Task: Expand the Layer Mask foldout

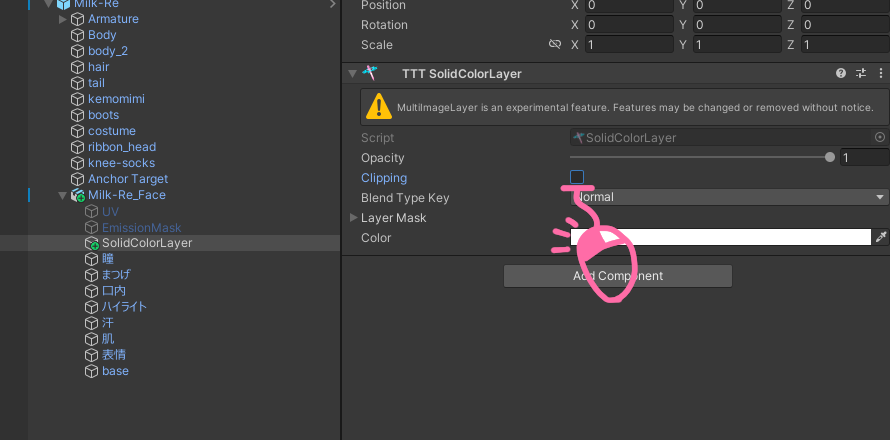Action: [353, 218]
